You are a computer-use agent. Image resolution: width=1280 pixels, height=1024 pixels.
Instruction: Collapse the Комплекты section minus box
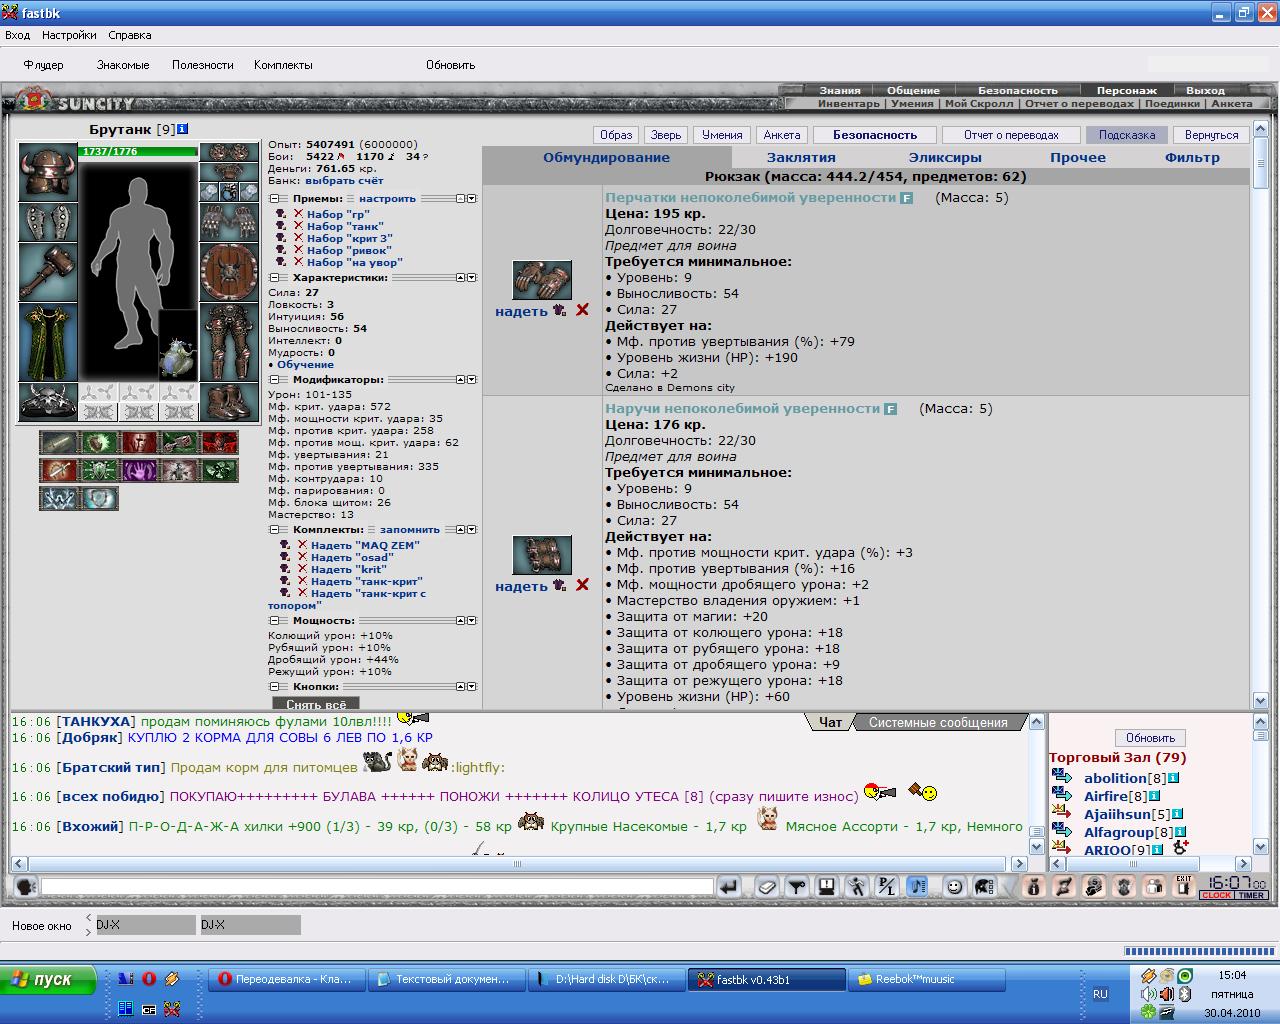pos(274,530)
